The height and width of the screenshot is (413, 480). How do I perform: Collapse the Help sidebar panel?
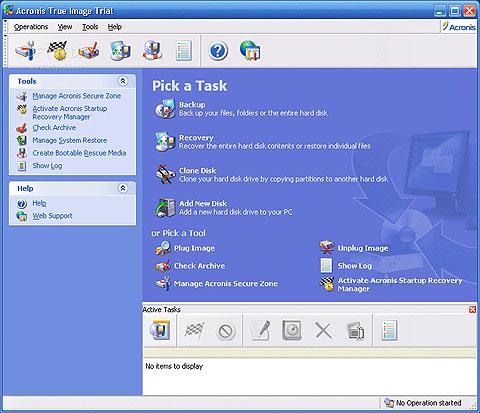[123, 188]
